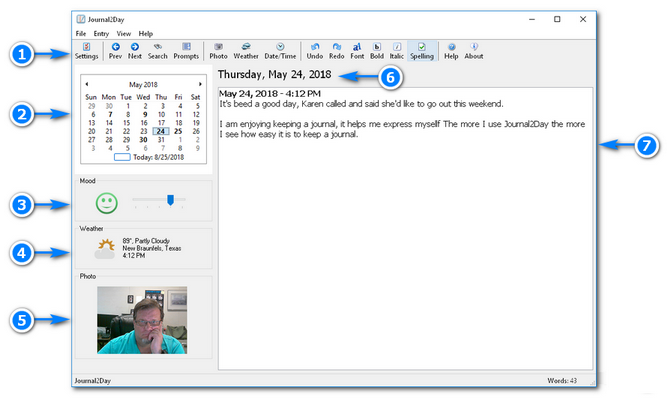
Task: Click New Braunfels, Texas location text
Action: coord(152,248)
